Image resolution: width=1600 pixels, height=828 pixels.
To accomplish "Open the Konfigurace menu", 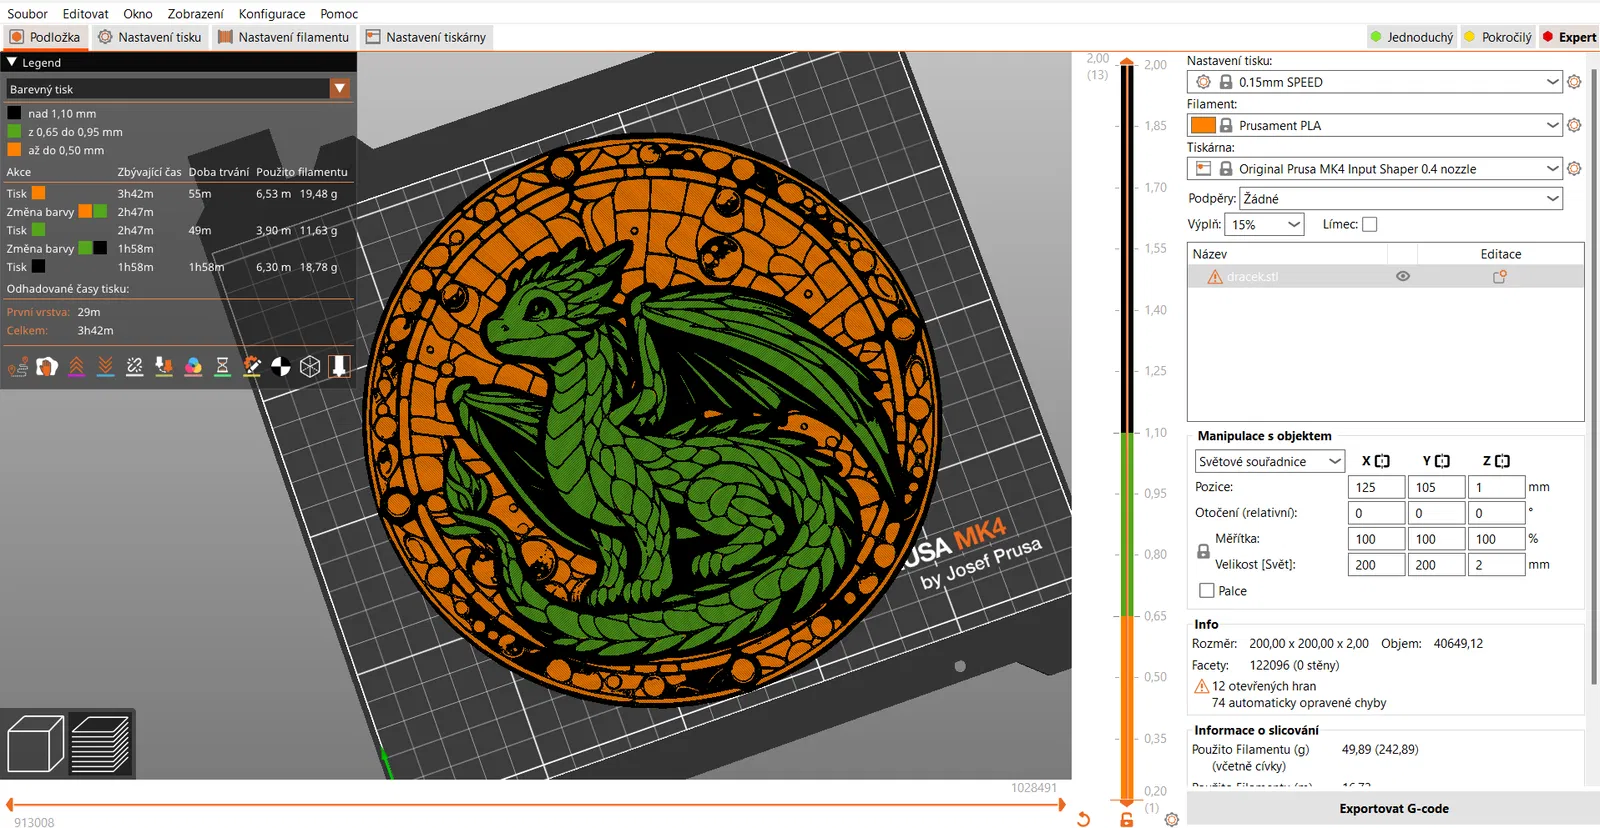I will click(x=272, y=14).
